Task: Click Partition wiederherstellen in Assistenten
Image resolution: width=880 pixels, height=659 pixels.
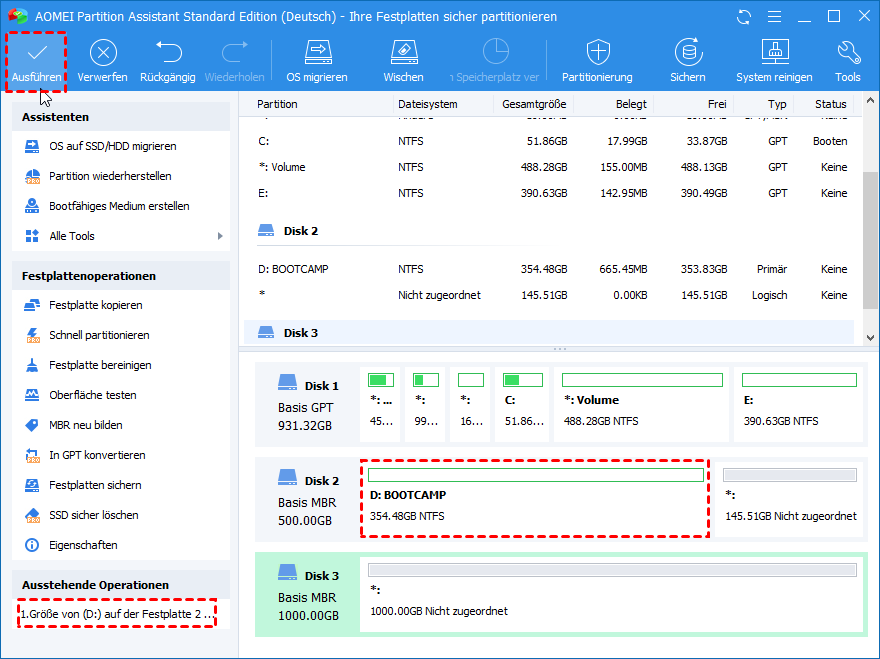Action: click(110, 176)
